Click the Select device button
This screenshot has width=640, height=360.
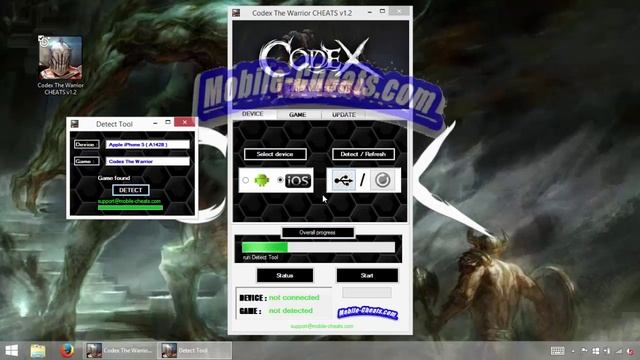[x=275, y=154]
